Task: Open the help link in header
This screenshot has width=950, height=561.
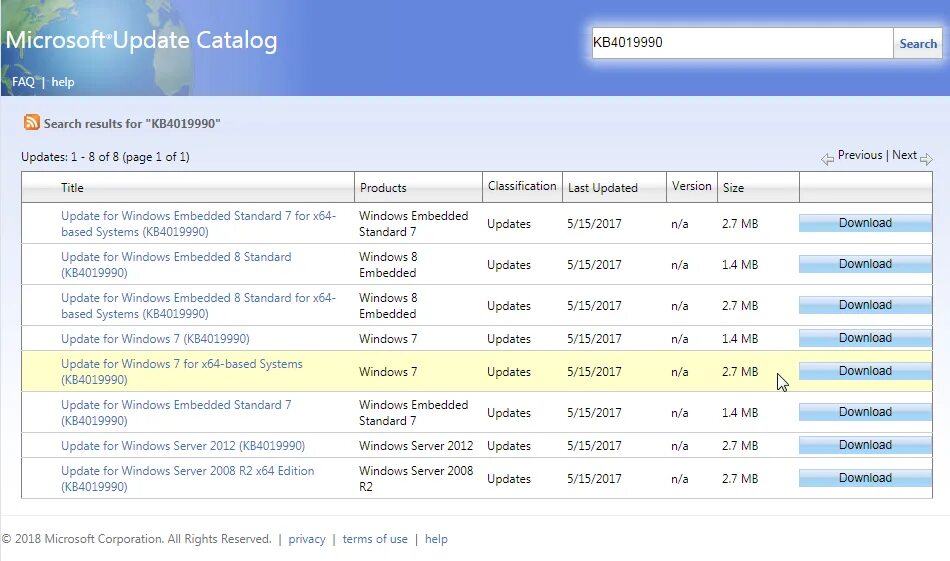Action: pos(62,82)
